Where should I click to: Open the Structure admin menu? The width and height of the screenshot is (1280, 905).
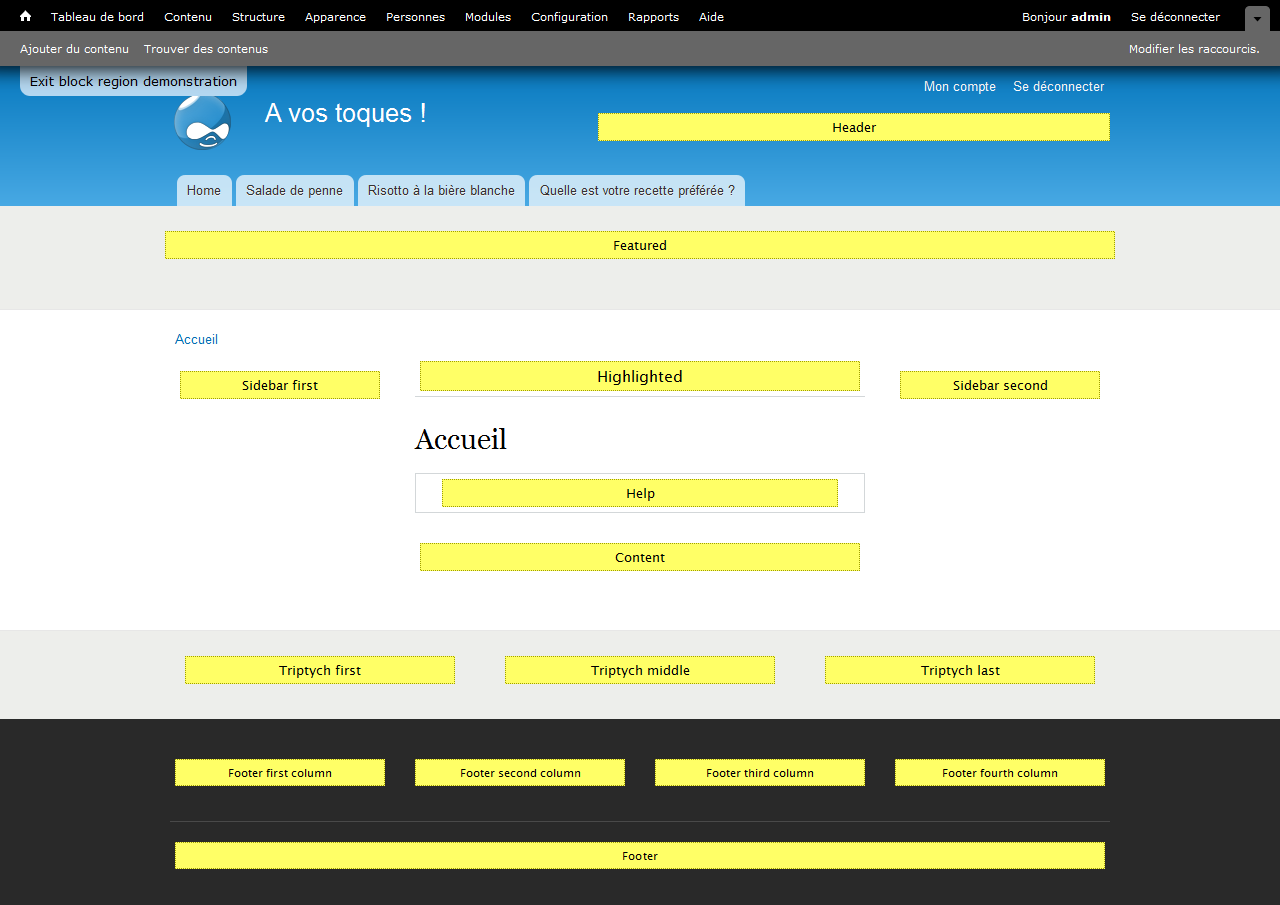(258, 17)
